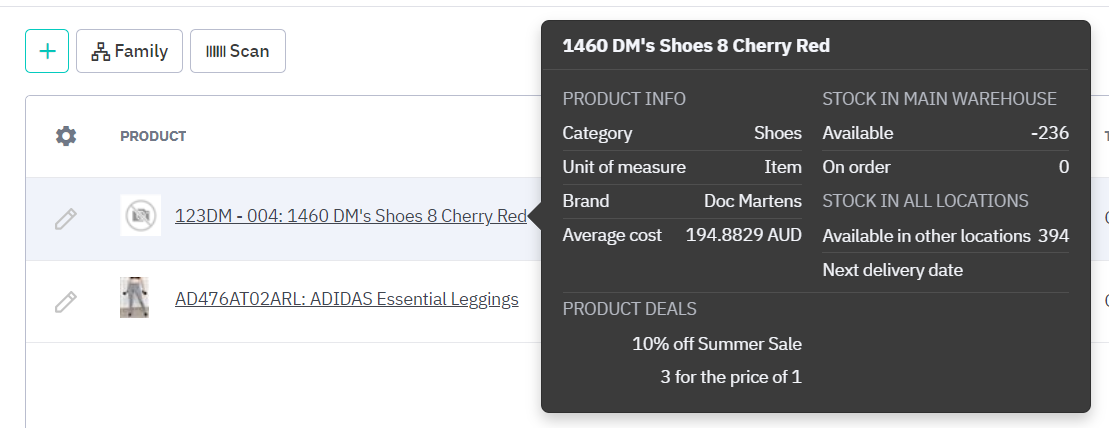Click the Doc Martens brand value
The width and height of the screenshot is (1109, 428).
[752, 201]
